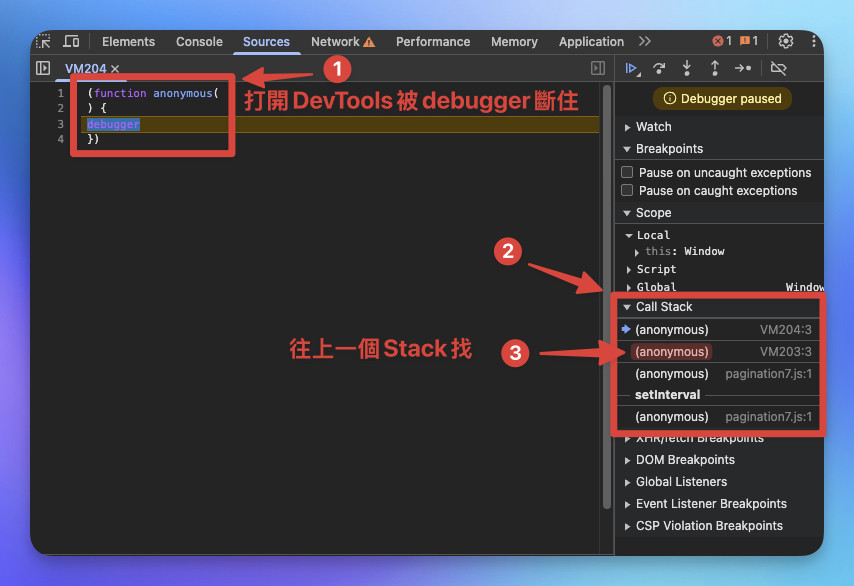854x586 pixels.
Task: Toggle the debugger sidebar panel icon
Action: pos(597,68)
